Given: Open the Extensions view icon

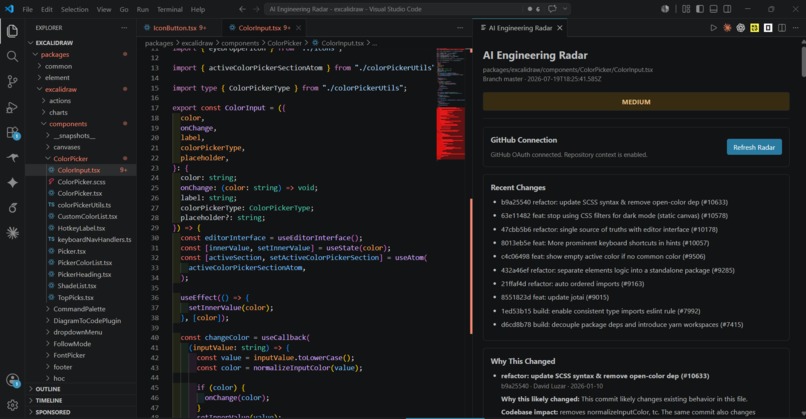Looking at the screenshot, I should [12, 133].
